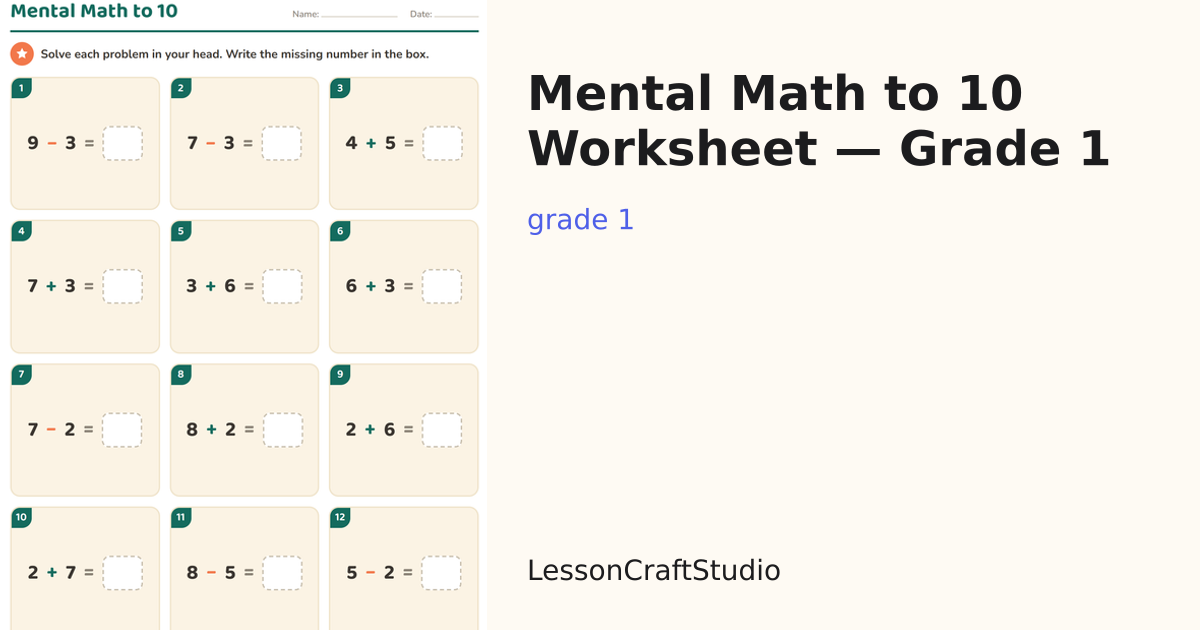Viewport: 1200px width, 630px height.
Task: Click the Date line on worksheet
Action: pos(456,15)
